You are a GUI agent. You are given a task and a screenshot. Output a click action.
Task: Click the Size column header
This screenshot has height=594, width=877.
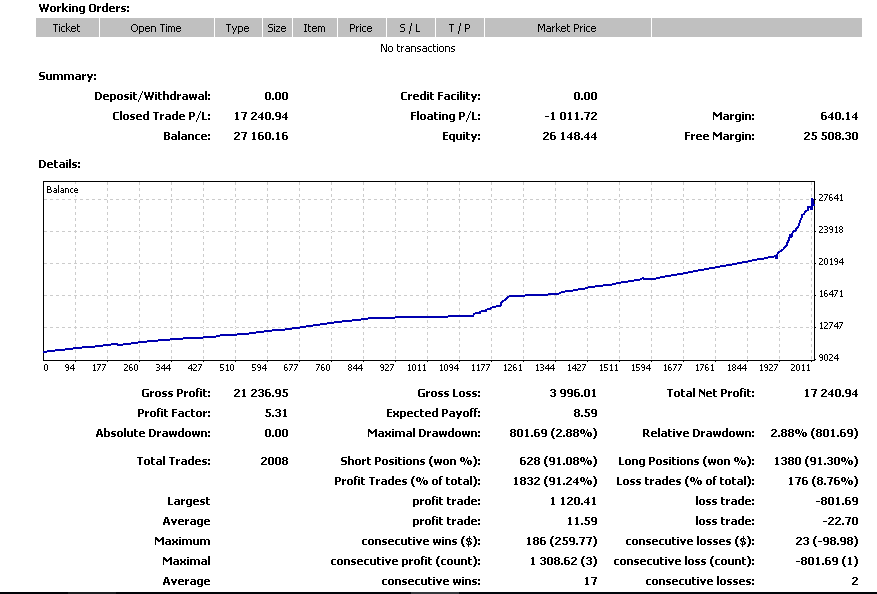pos(276,28)
